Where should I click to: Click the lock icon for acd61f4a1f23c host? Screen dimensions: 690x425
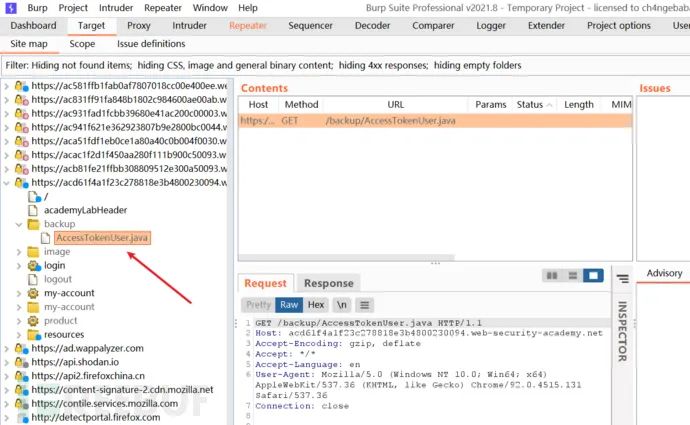pyautogui.click(x=22, y=183)
